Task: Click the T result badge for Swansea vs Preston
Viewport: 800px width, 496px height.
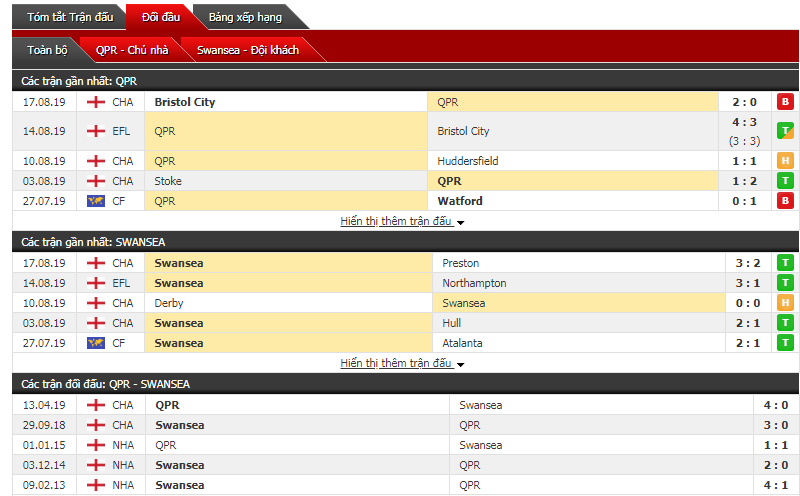Action: [x=785, y=263]
